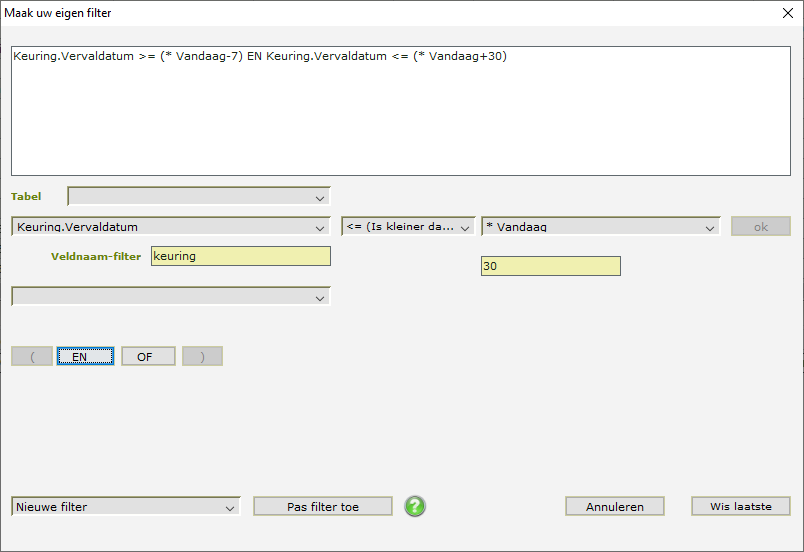
Task: Close the Maak uw eigen filter dialog
Action: pos(785,13)
